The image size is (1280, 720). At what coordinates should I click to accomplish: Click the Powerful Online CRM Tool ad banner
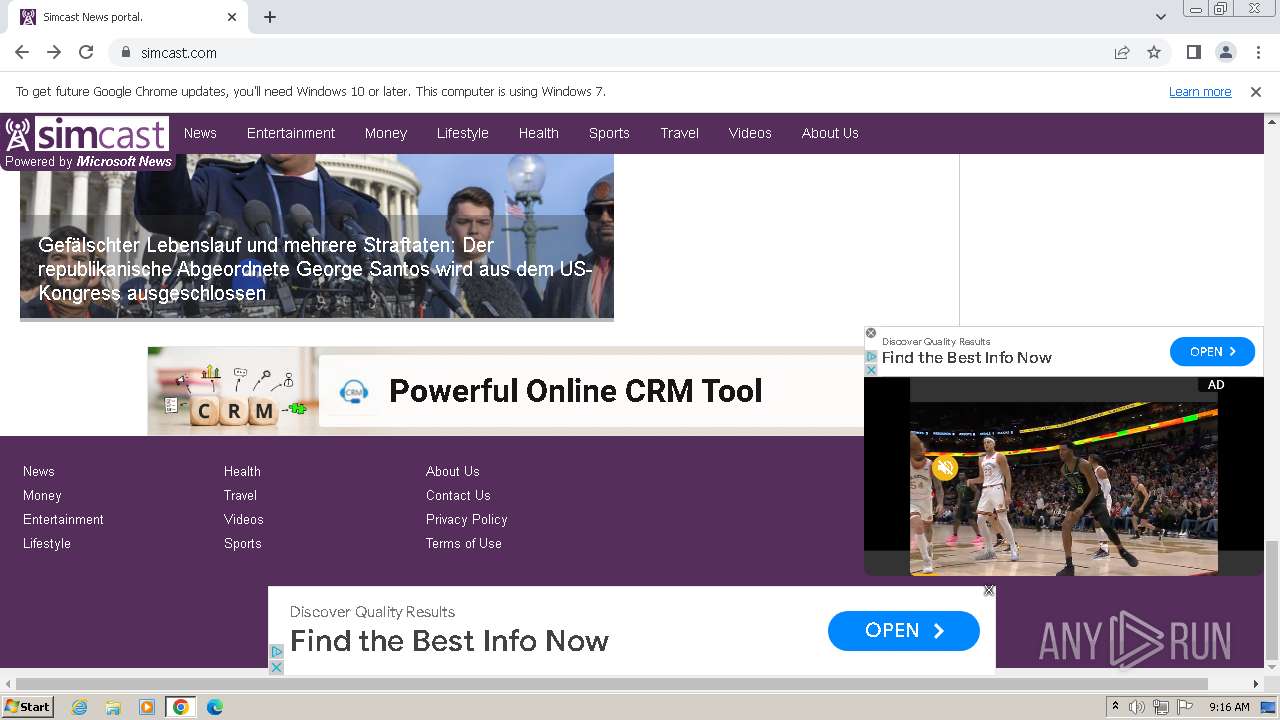tap(506, 391)
